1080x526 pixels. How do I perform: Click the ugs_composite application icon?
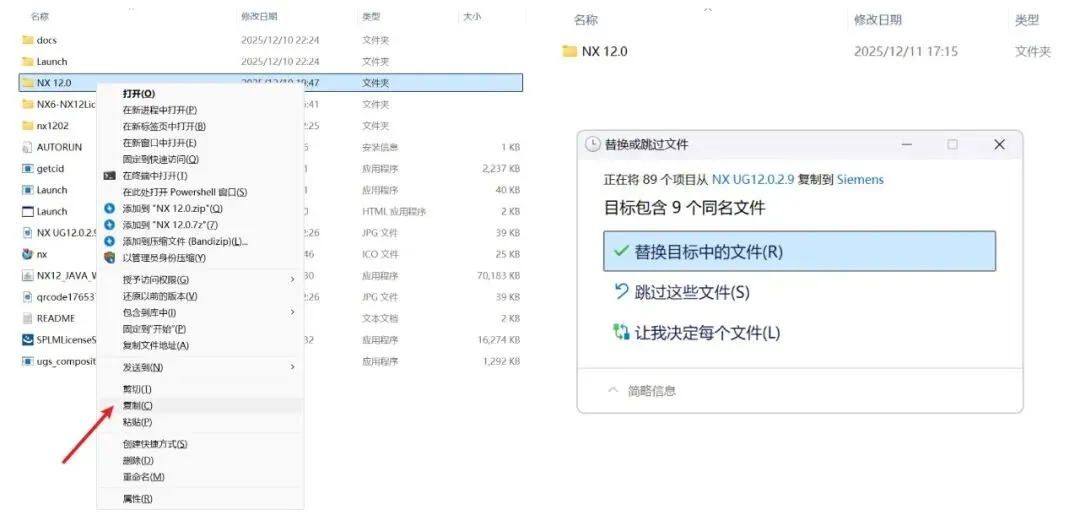click(x=28, y=361)
